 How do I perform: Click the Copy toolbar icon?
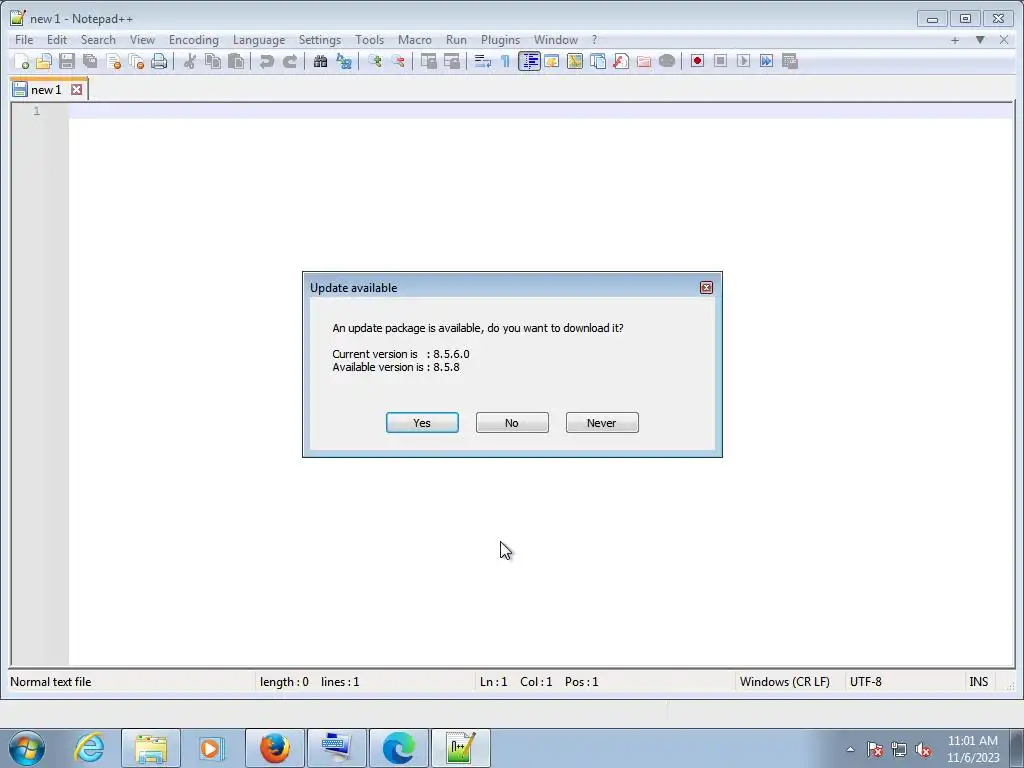coord(213,61)
